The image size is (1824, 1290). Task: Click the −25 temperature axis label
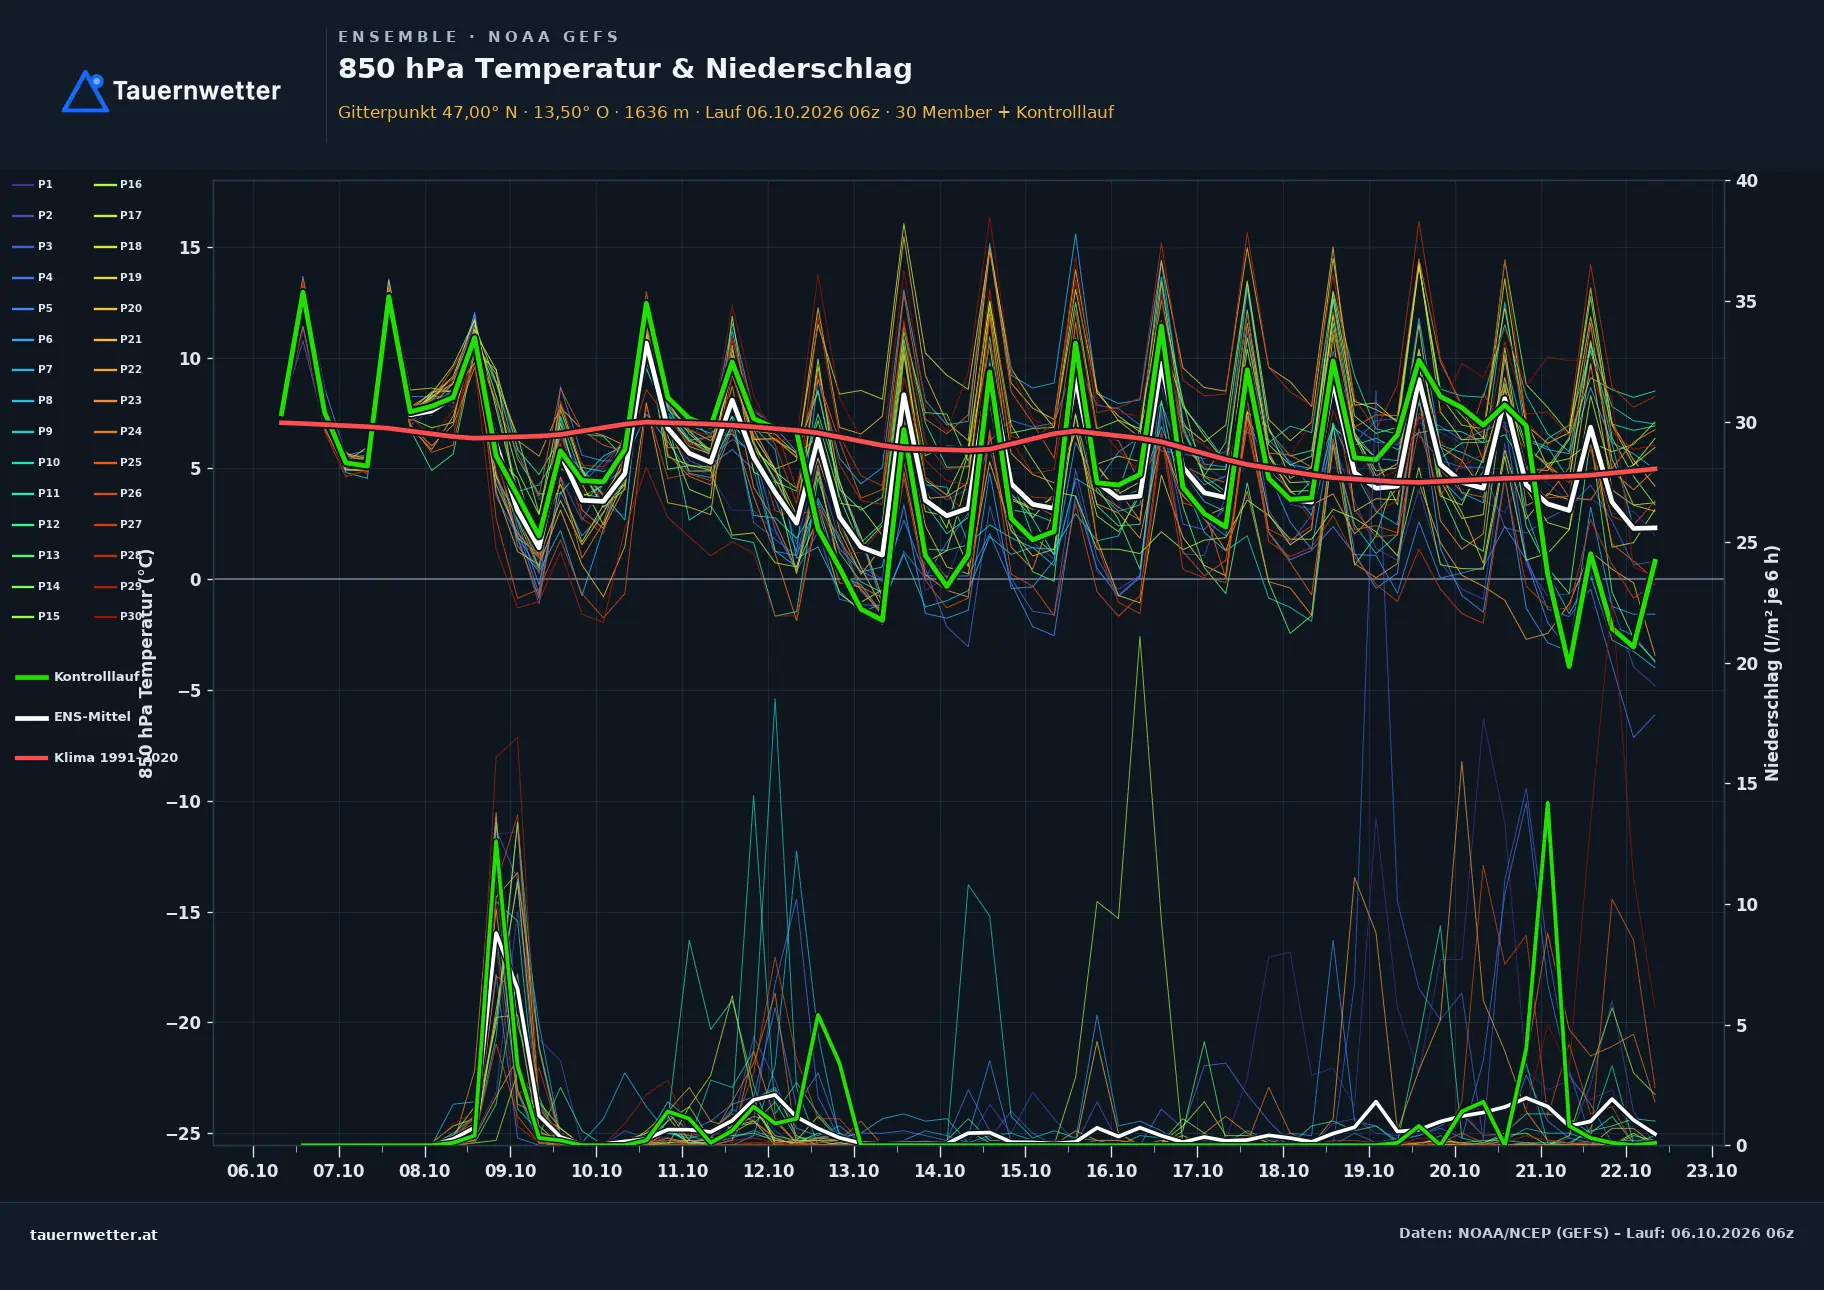[183, 1134]
